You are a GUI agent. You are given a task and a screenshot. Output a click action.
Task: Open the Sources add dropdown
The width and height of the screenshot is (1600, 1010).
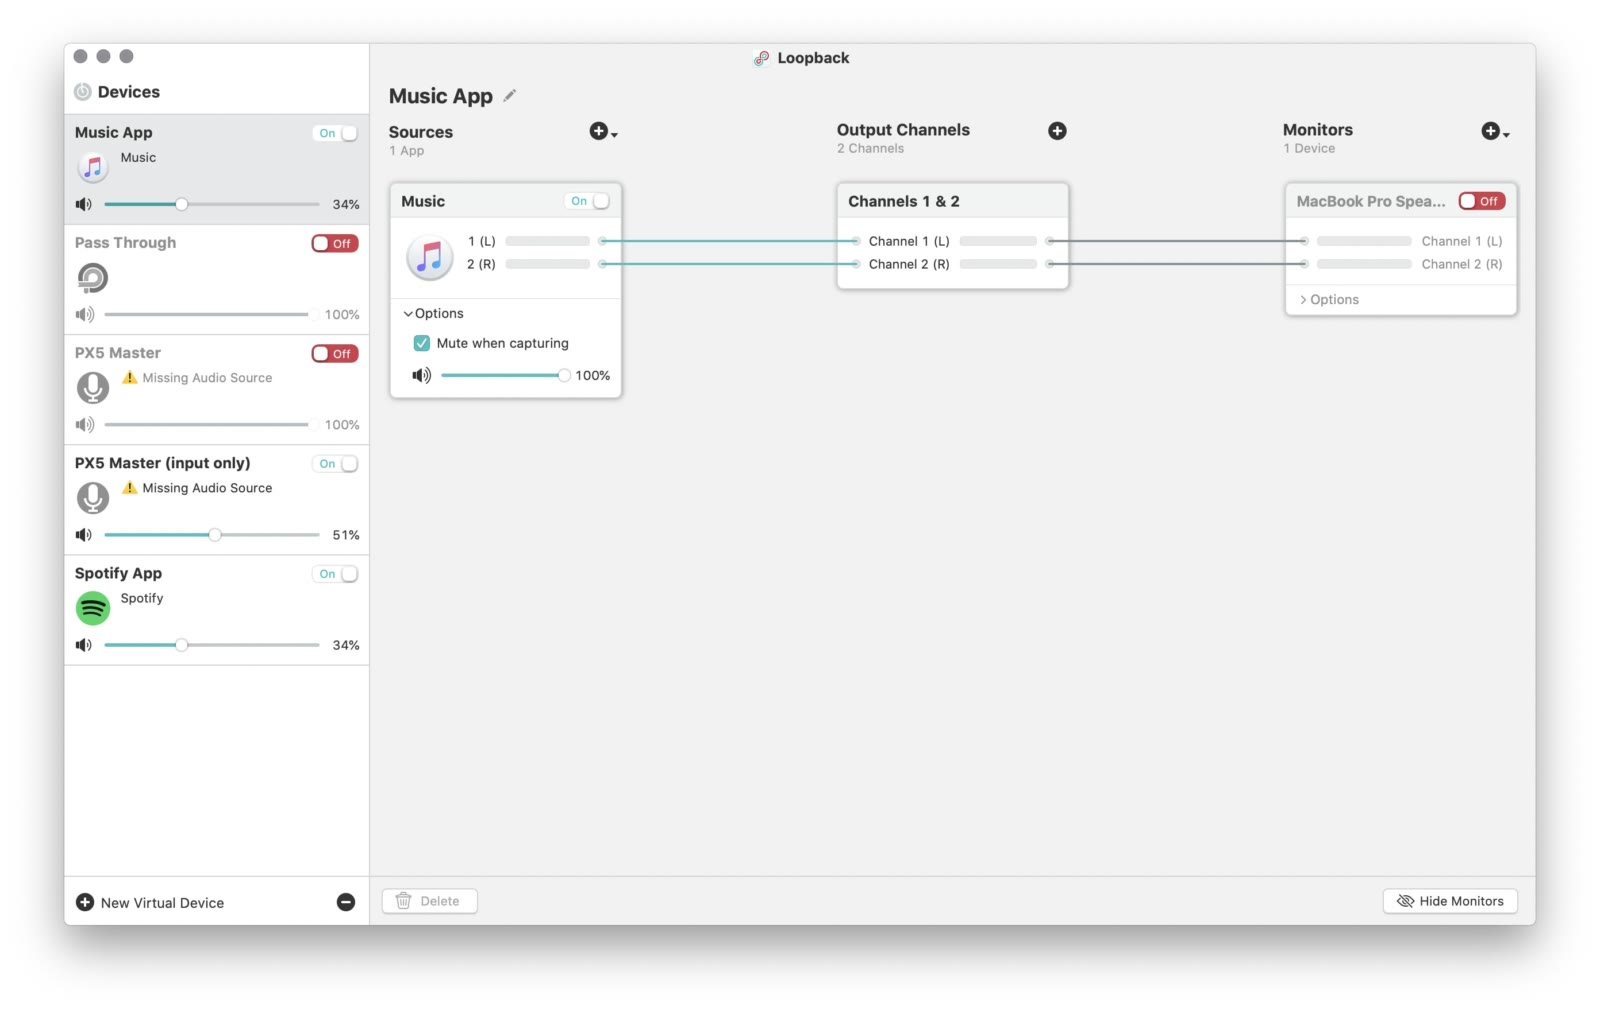point(603,131)
